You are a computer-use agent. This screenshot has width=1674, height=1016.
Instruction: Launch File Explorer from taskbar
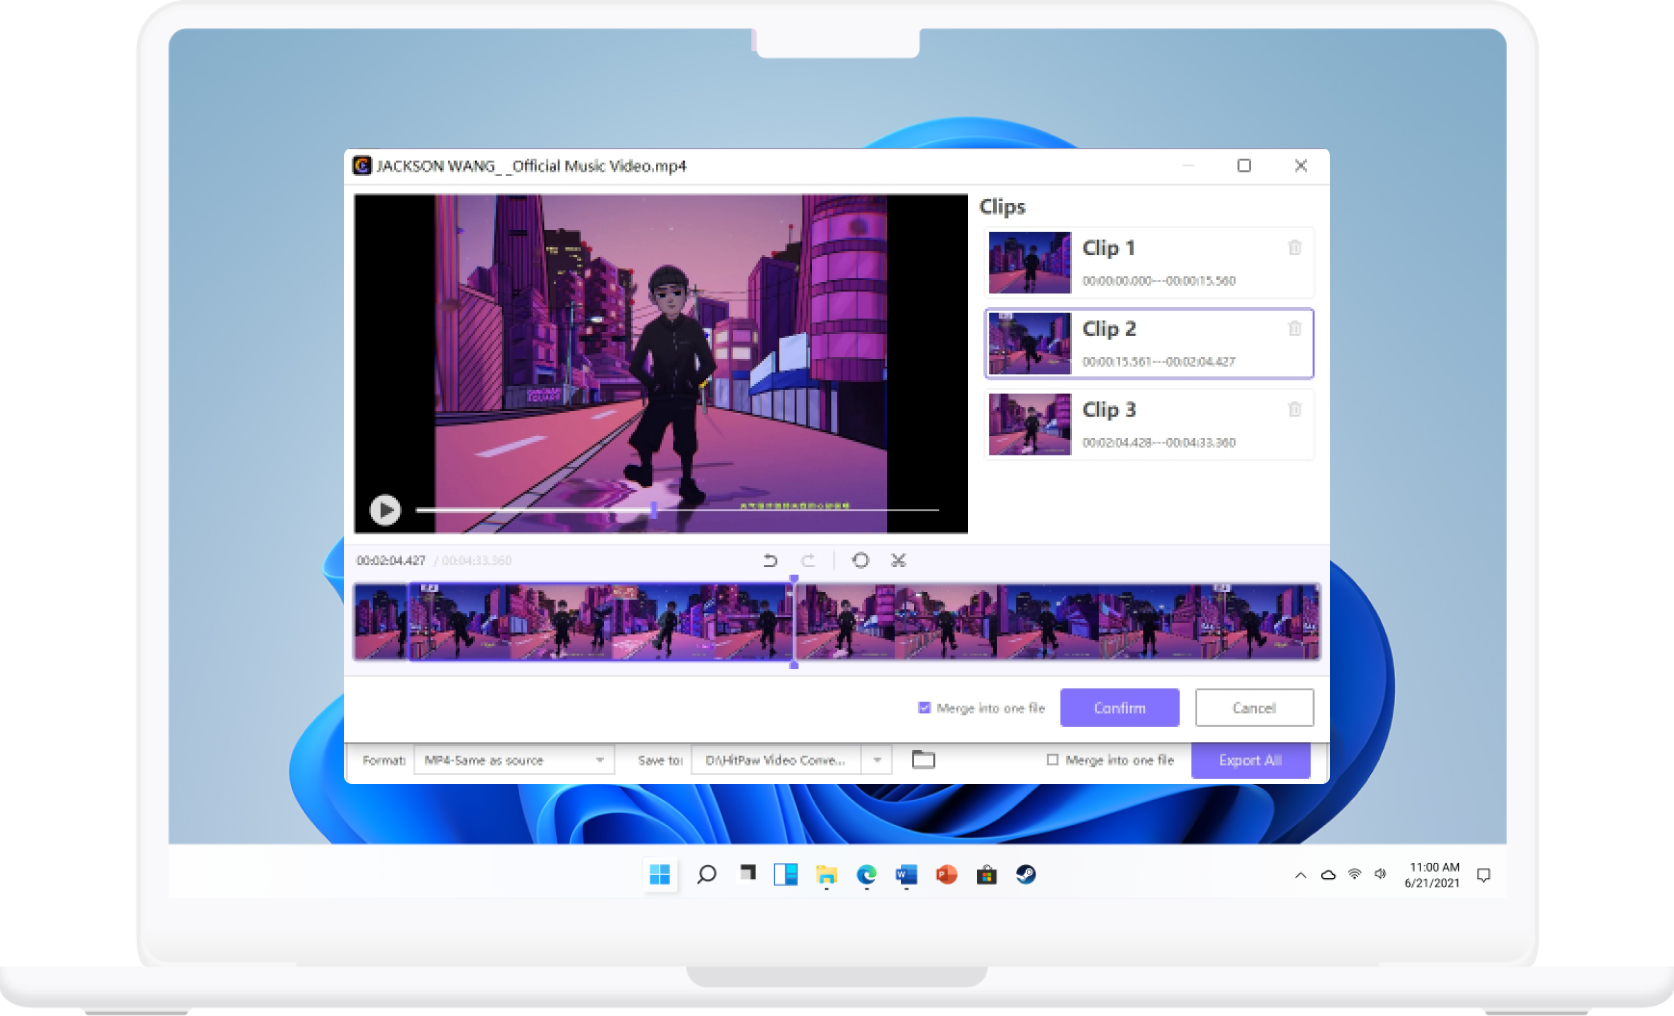[x=826, y=875]
